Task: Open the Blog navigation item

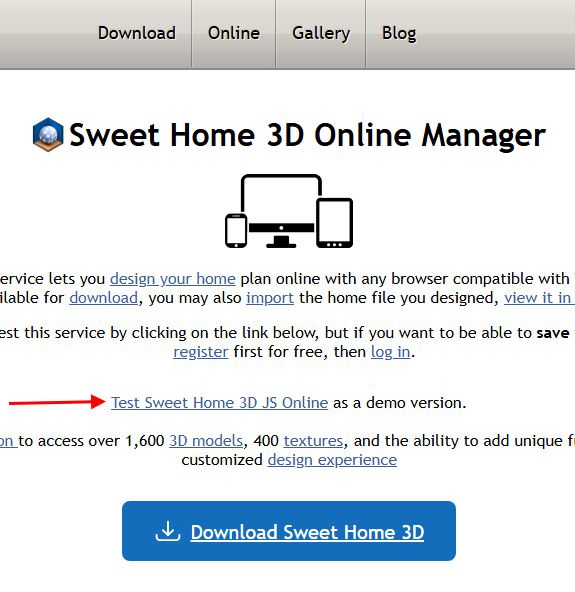Action: click(x=399, y=34)
